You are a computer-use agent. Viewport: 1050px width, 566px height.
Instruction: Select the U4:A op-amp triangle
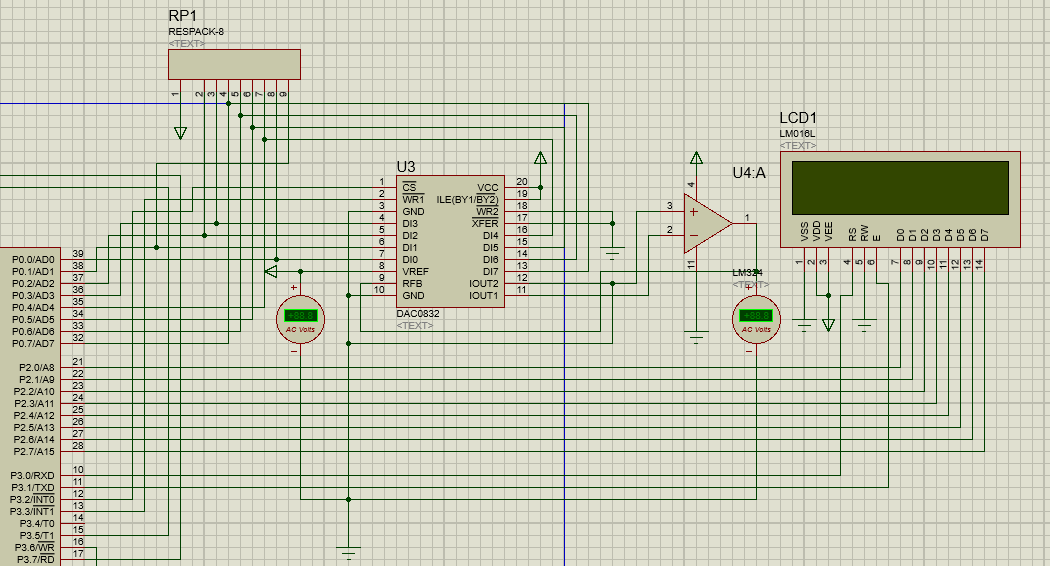click(708, 224)
